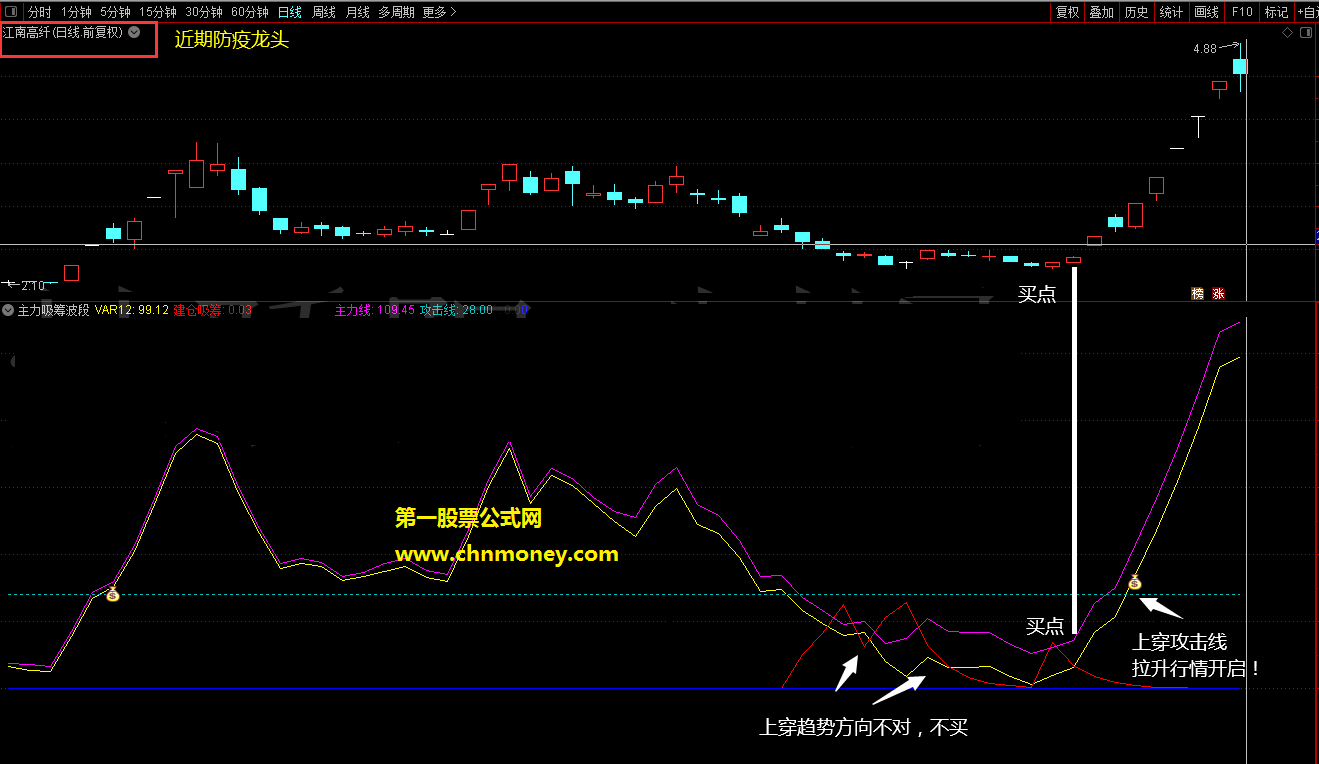Click the latest cyan candlestick at 4.88
1319x764 pixels.
click(x=1240, y=66)
